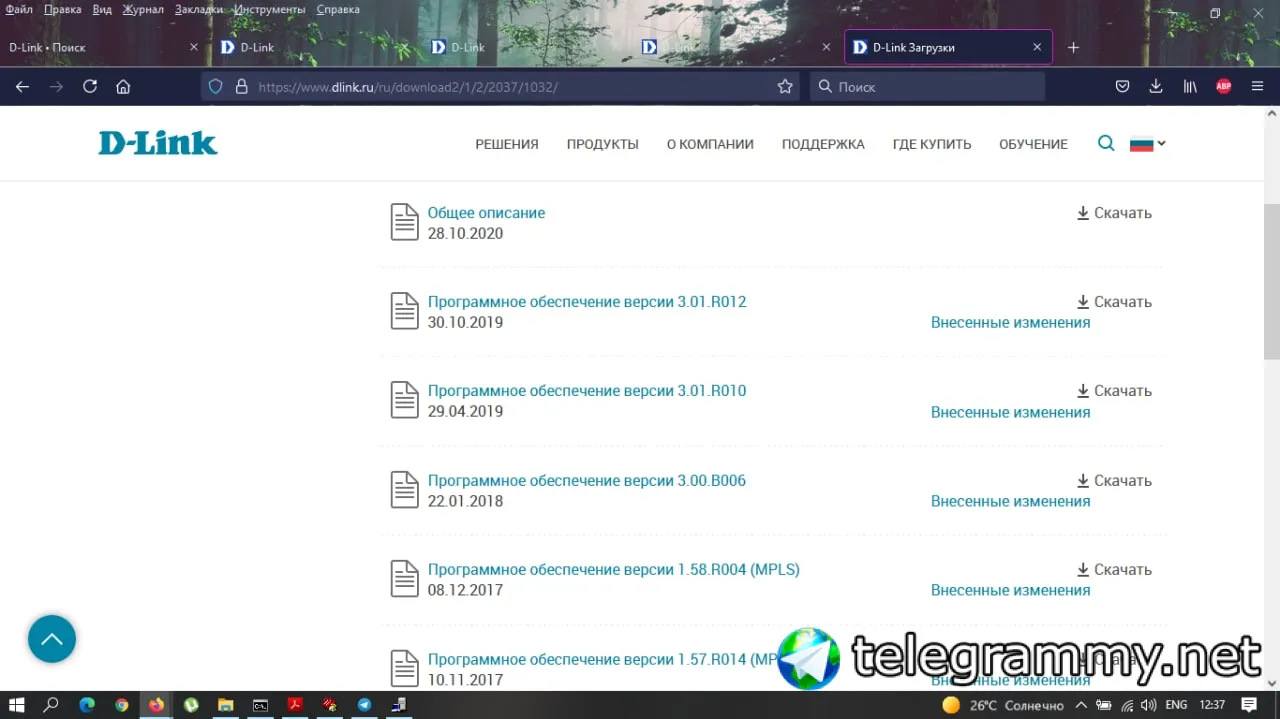View site security padlock info

pyautogui.click(x=241, y=87)
